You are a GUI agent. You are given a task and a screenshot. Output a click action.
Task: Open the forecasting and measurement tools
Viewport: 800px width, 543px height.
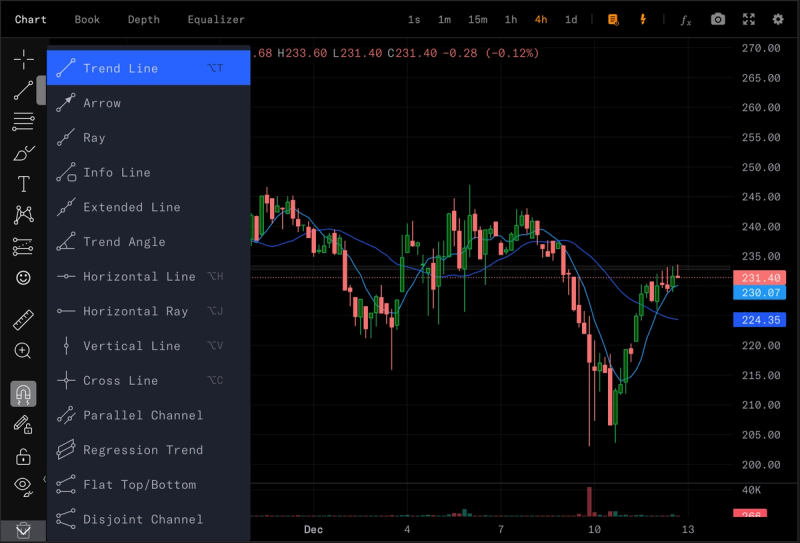click(23, 246)
